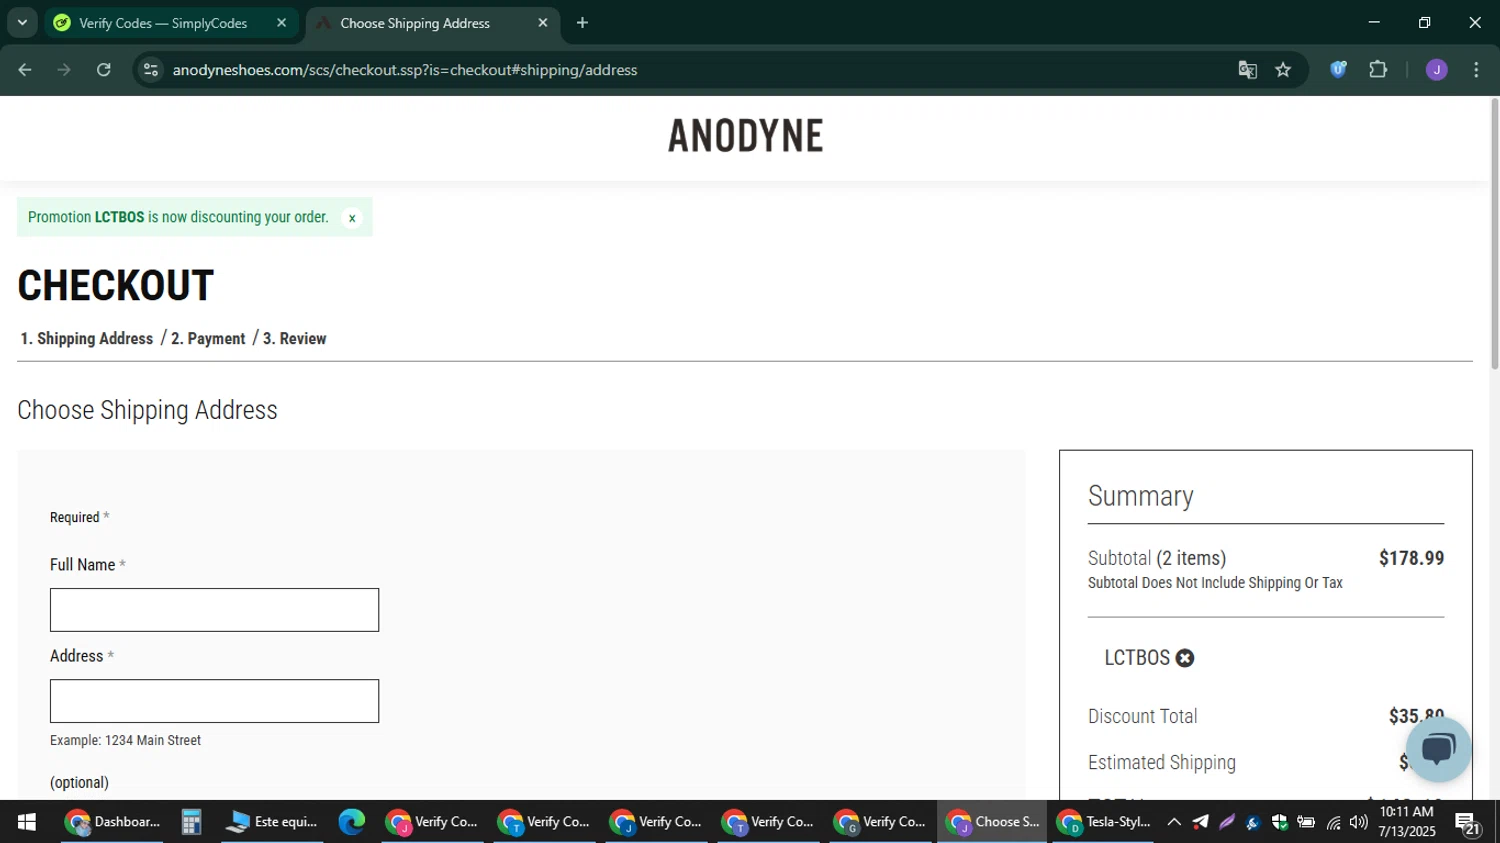Expand the tab search dropdown

coord(22,23)
